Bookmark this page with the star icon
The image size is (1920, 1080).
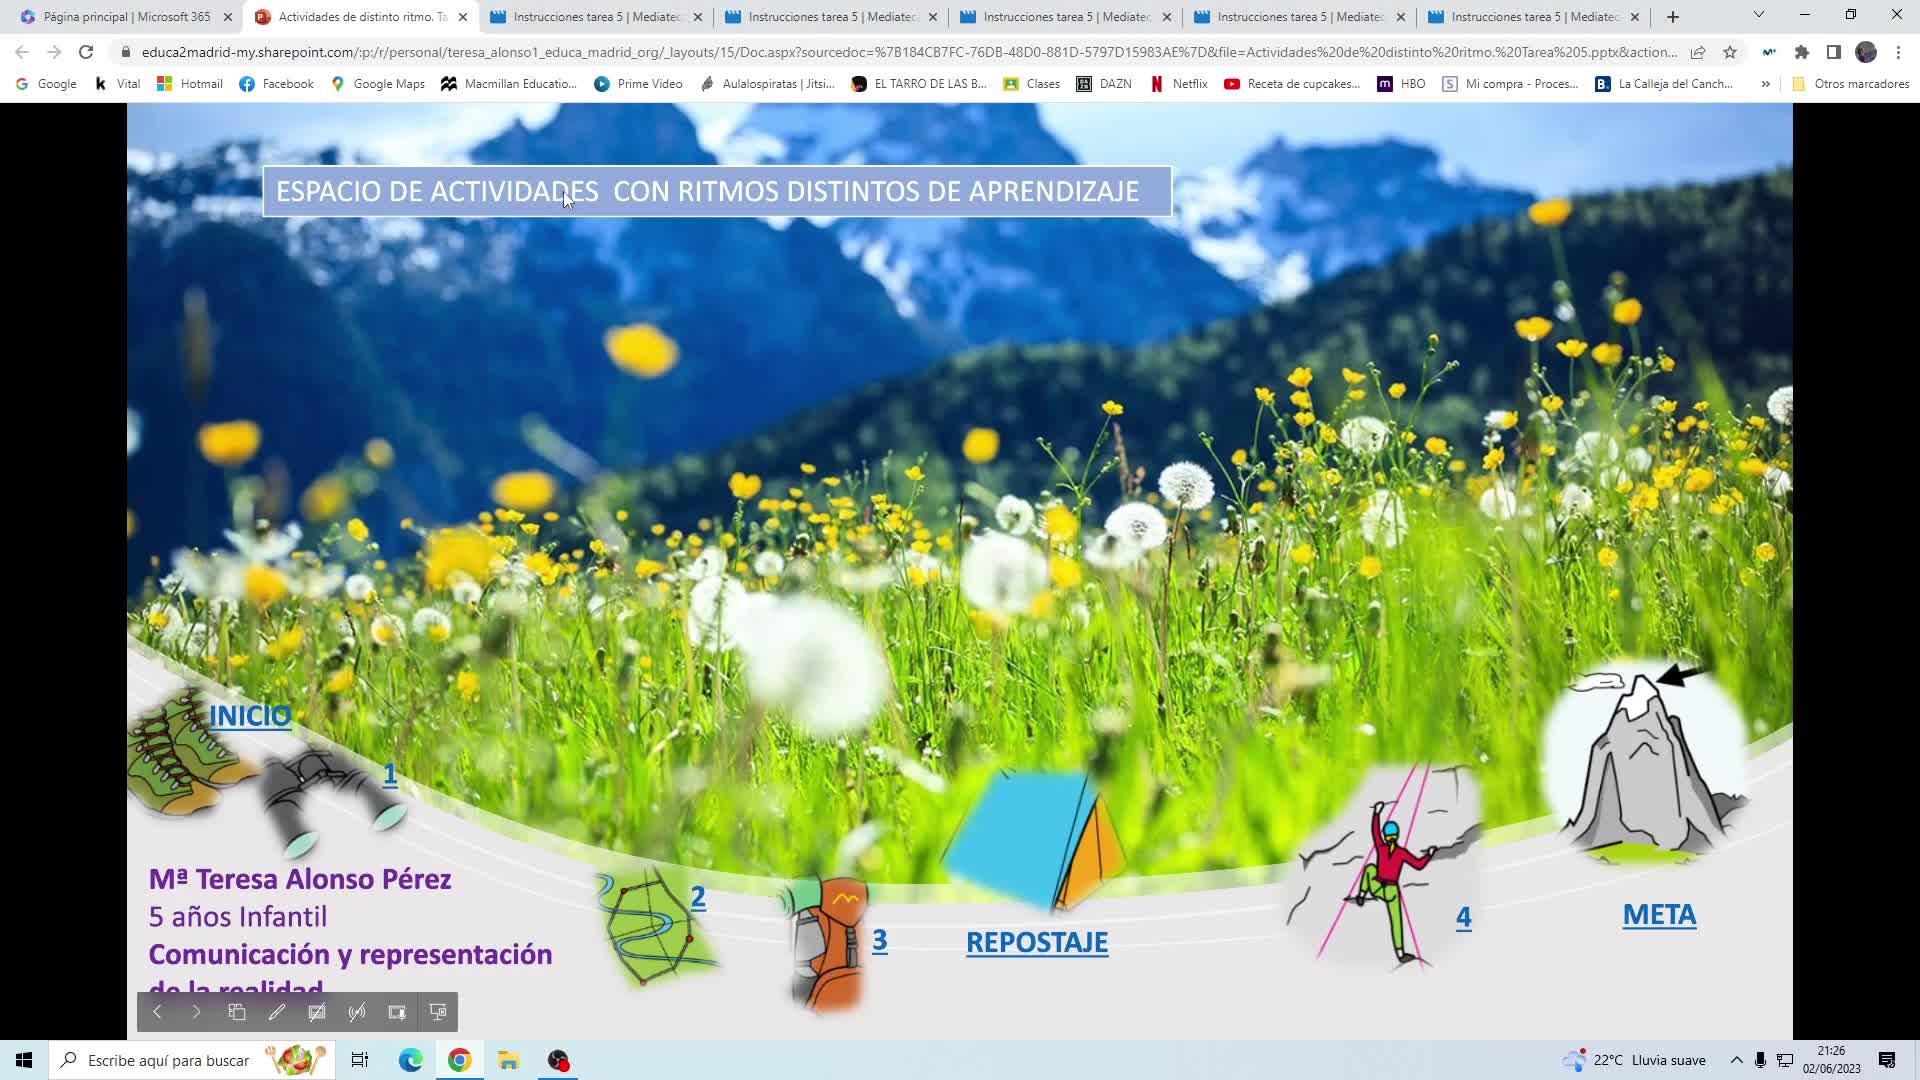(1730, 52)
